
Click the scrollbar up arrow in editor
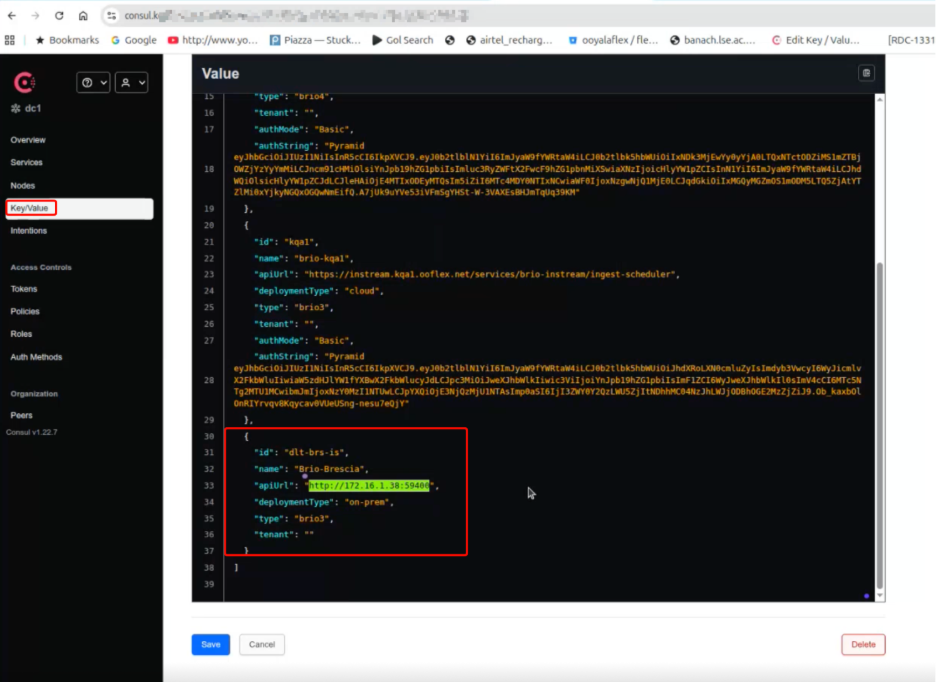click(879, 99)
